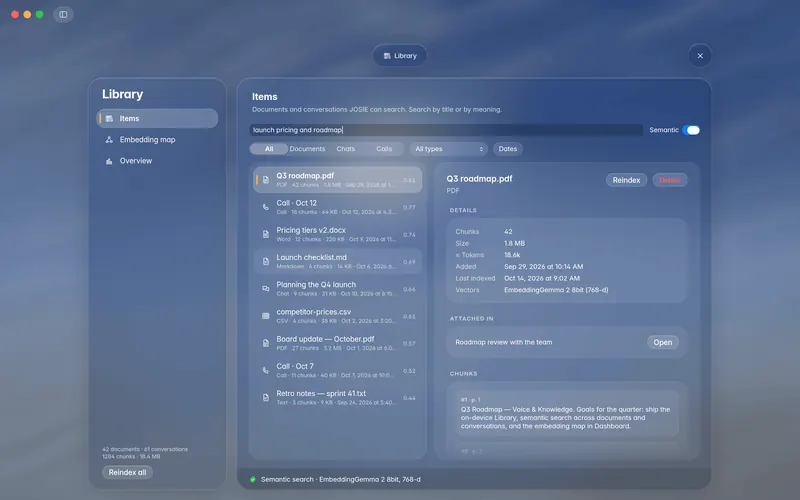Screen dimensions: 800x500
Task: Open the All types dropdown
Action: tap(448, 149)
